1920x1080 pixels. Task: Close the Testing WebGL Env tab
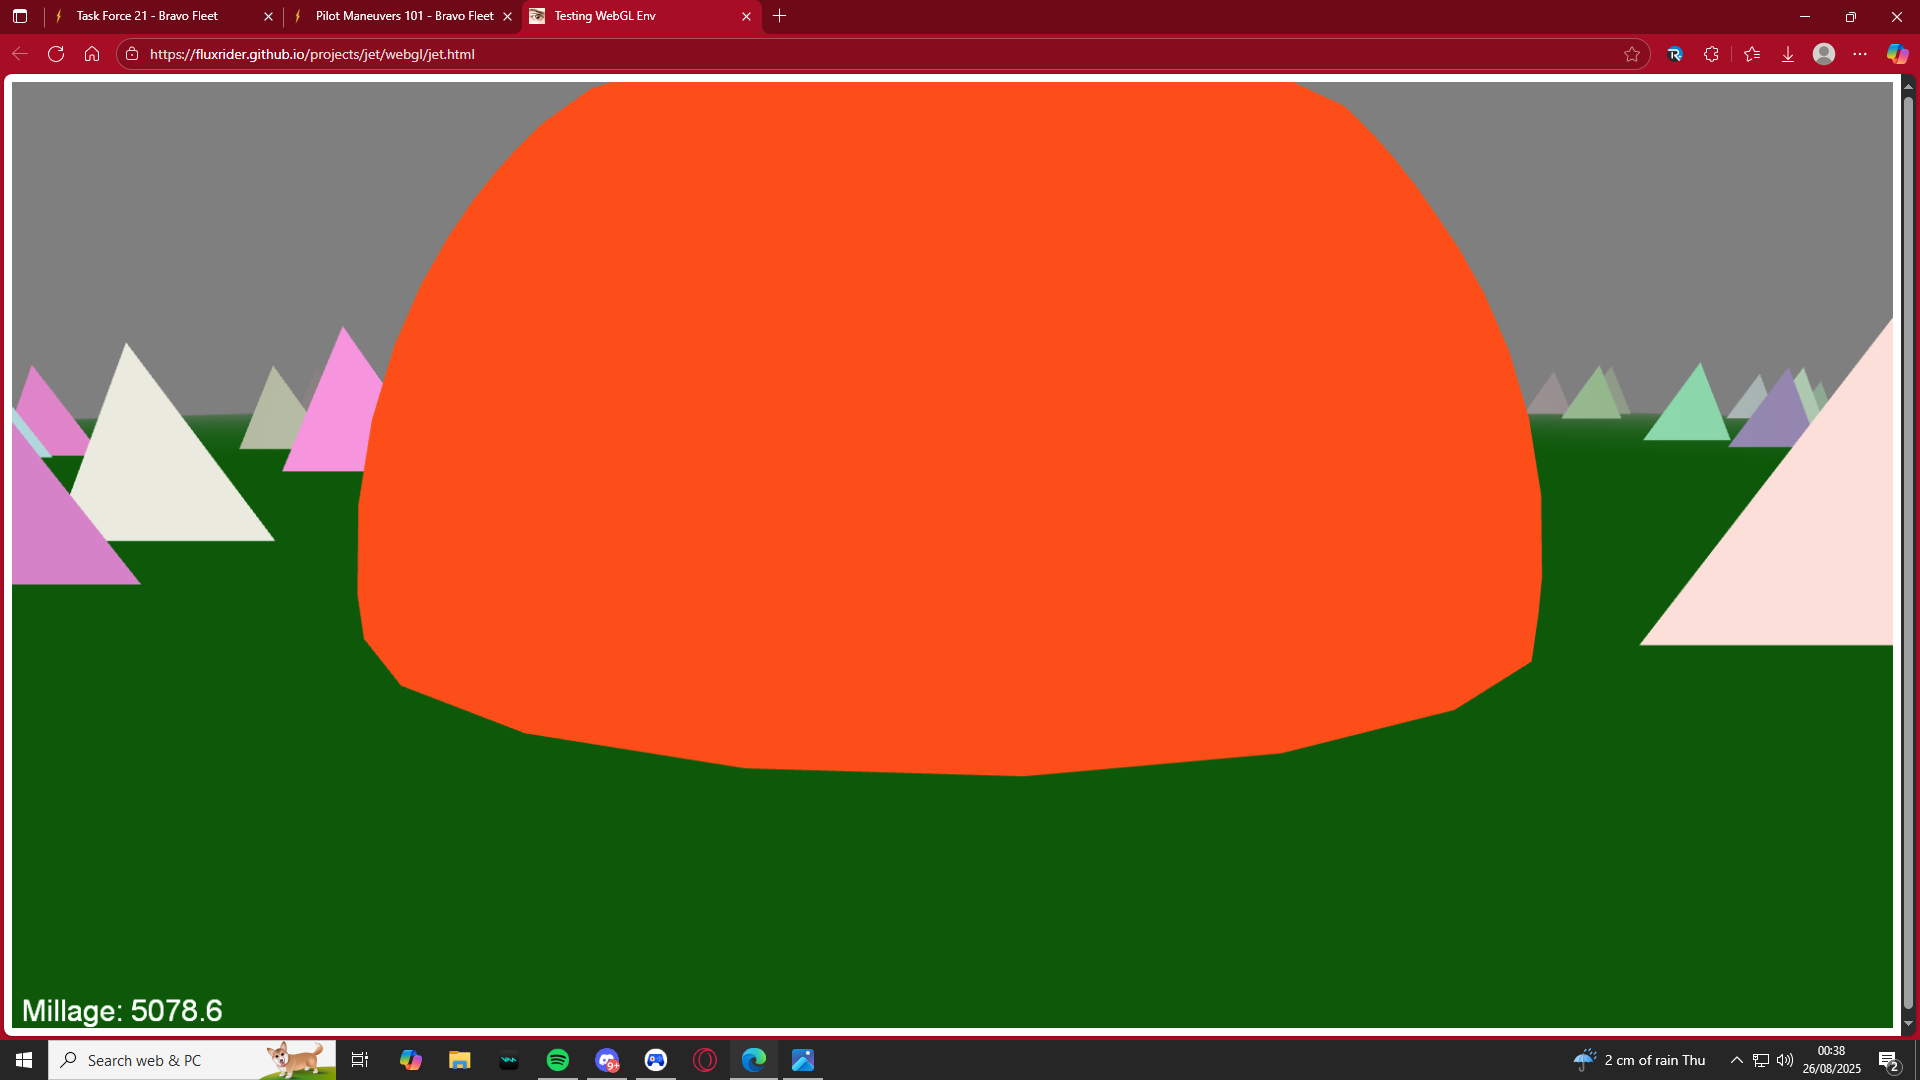(x=746, y=16)
